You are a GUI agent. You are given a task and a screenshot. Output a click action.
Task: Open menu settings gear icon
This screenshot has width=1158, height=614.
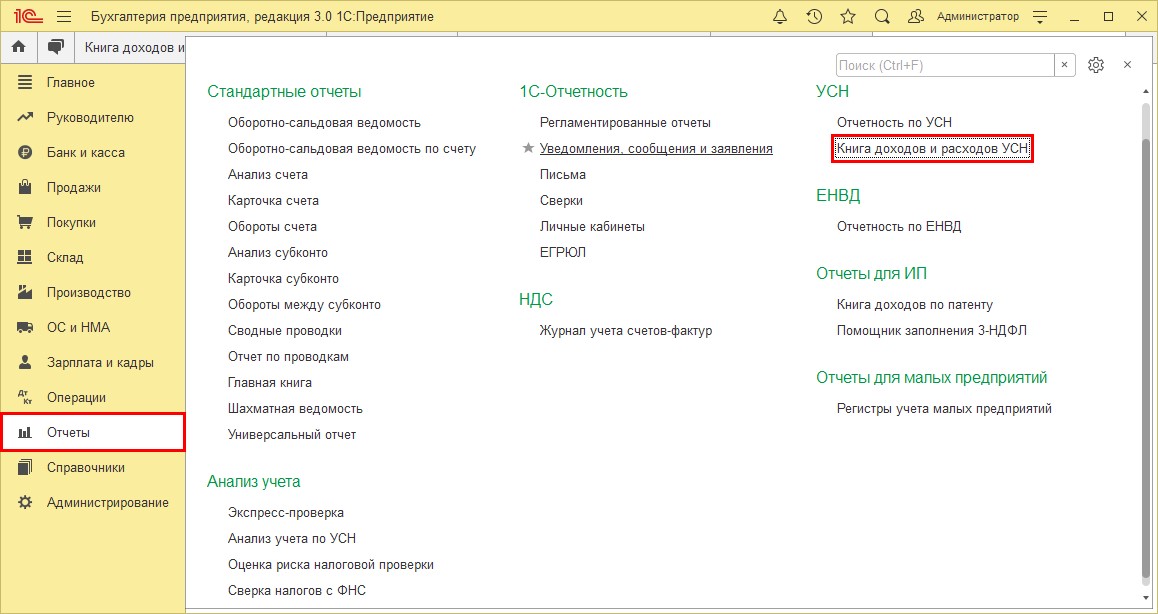[1096, 65]
